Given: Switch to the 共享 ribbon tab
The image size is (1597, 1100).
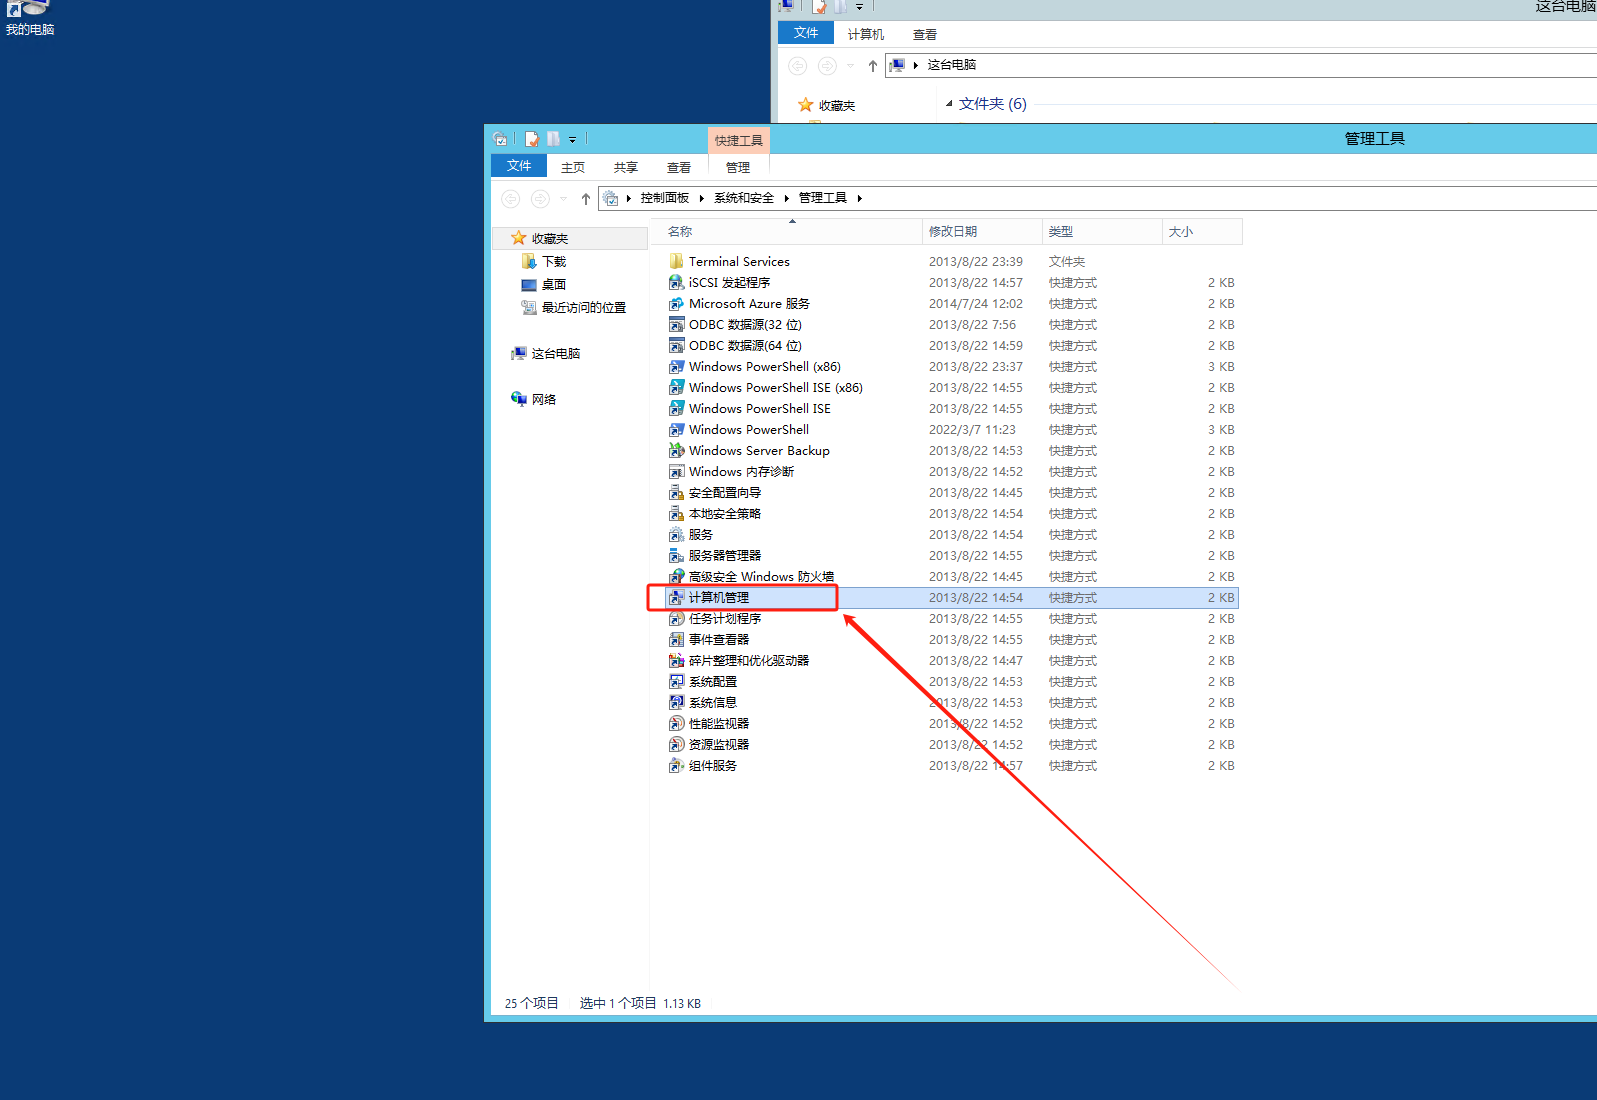Looking at the screenshot, I should pos(626,167).
